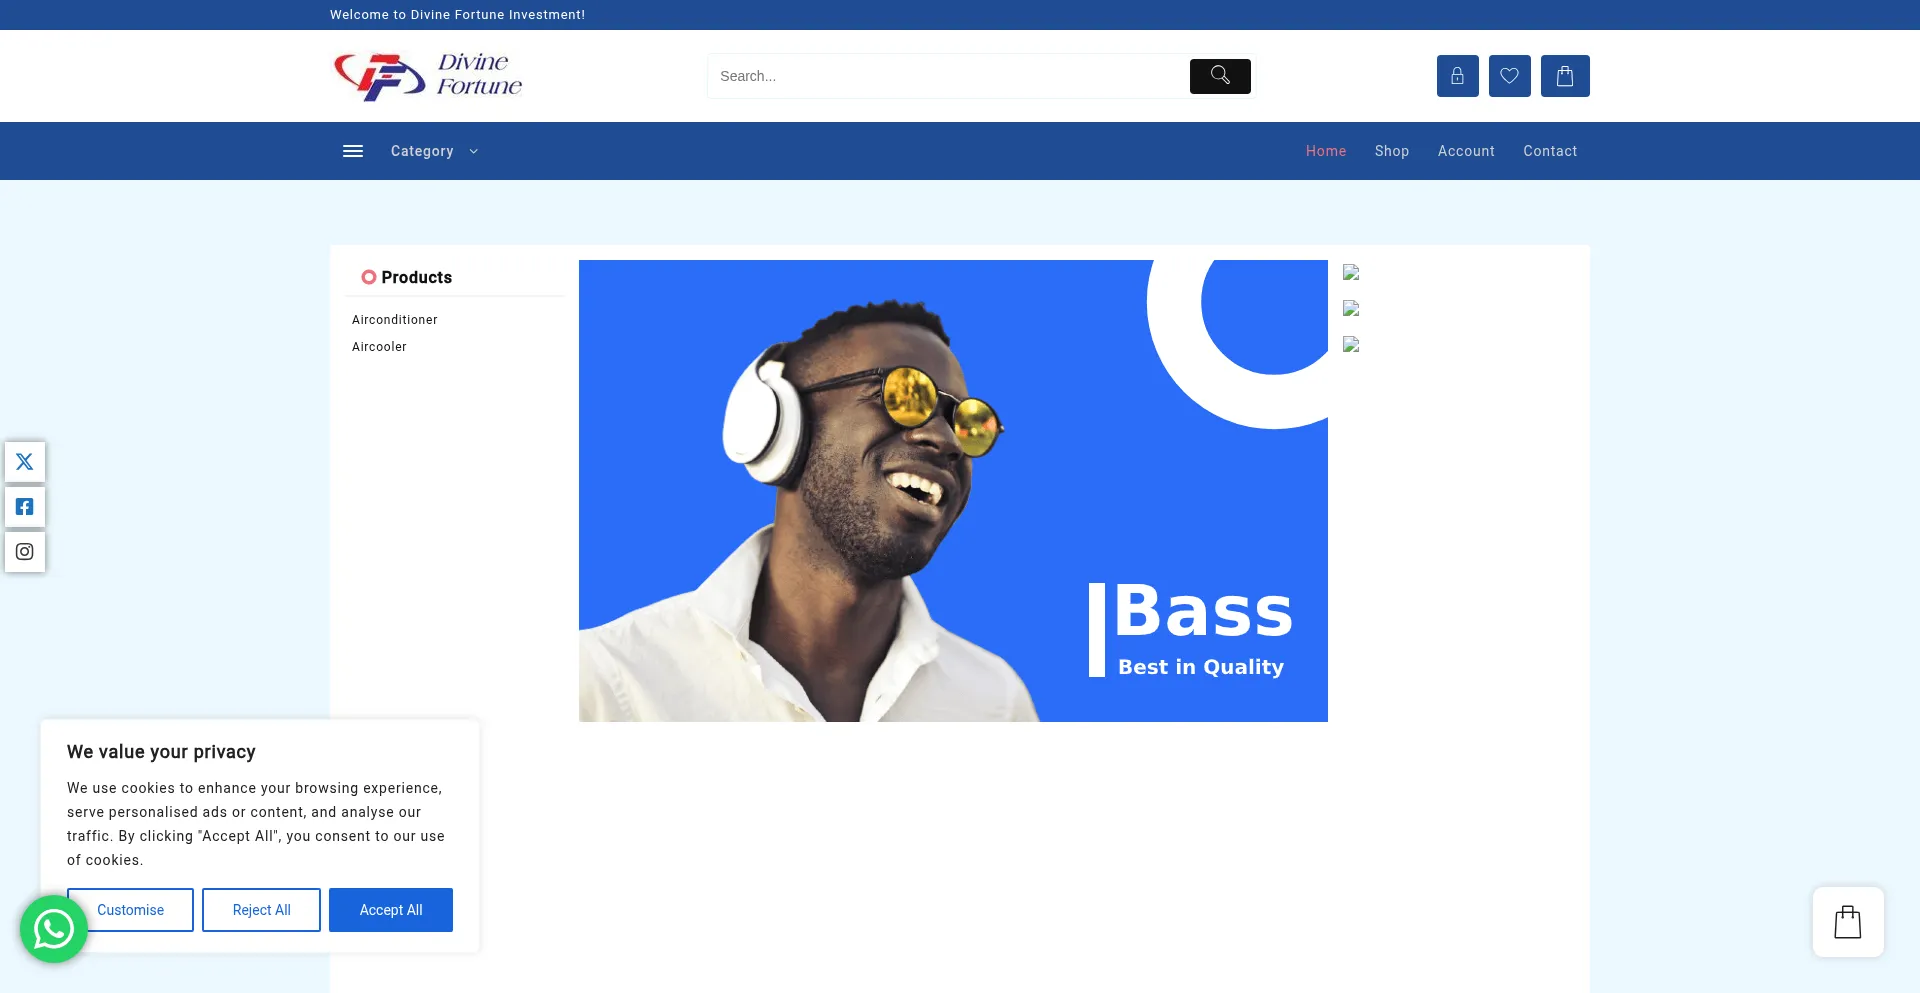This screenshot has height=993, width=1920.
Task: Expand the Category dropdown
Action: (434, 151)
